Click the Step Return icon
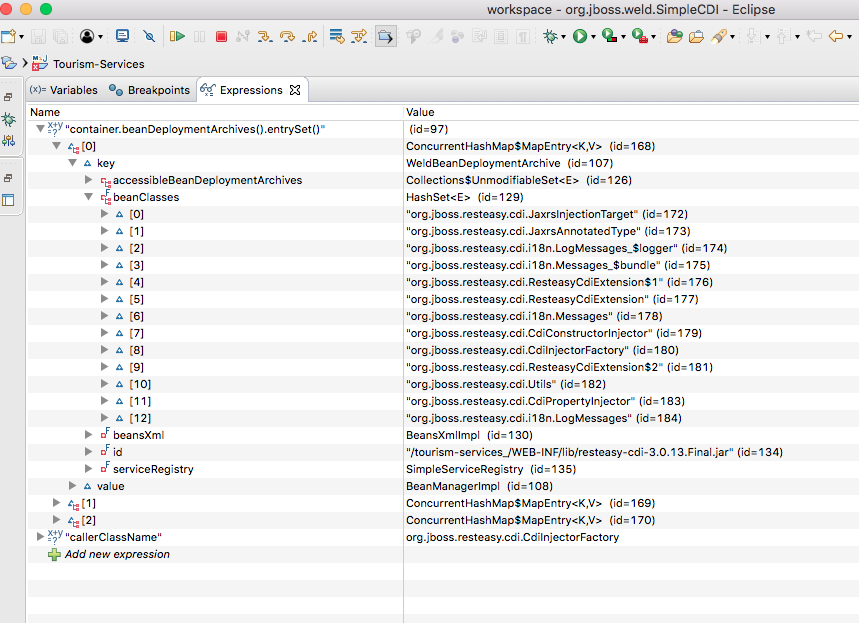 tap(309, 37)
